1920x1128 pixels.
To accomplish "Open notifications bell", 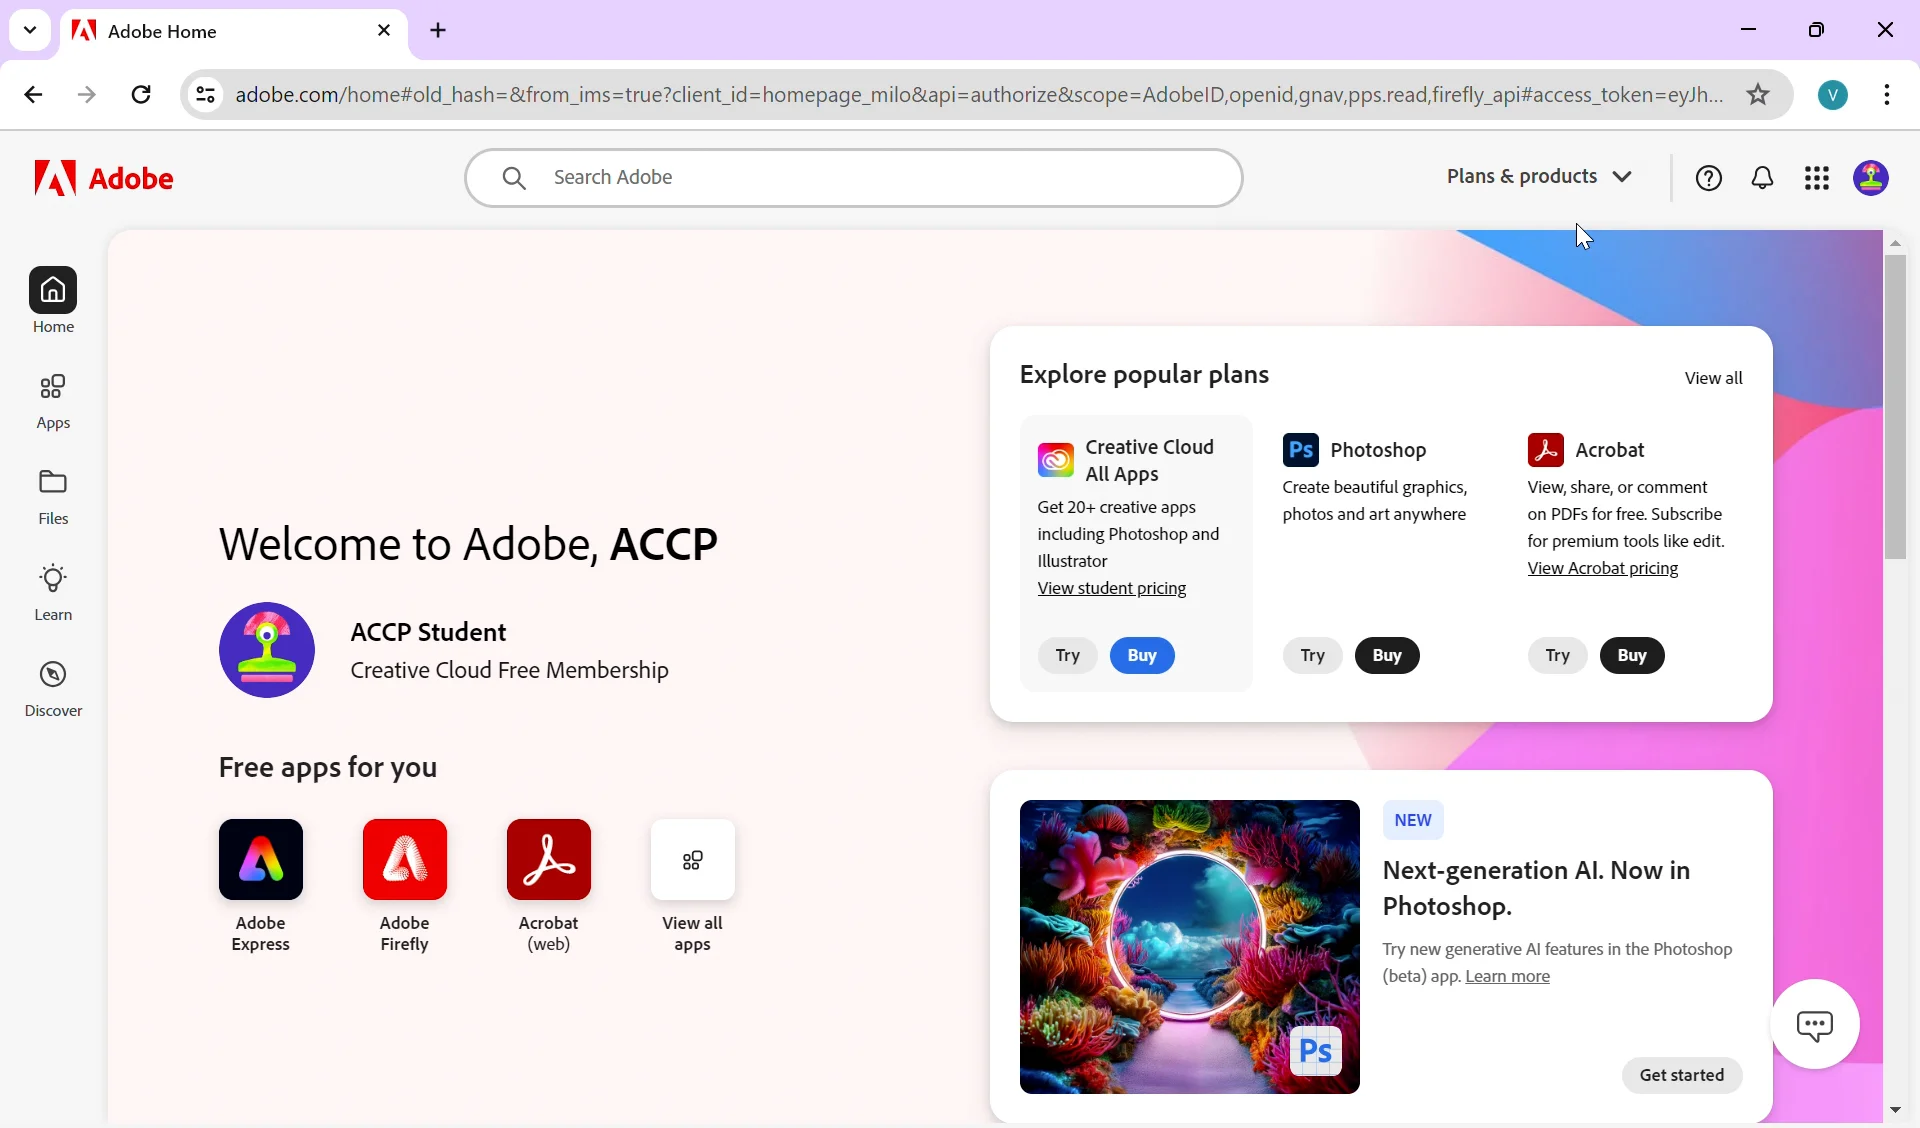I will coord(1763,178).
